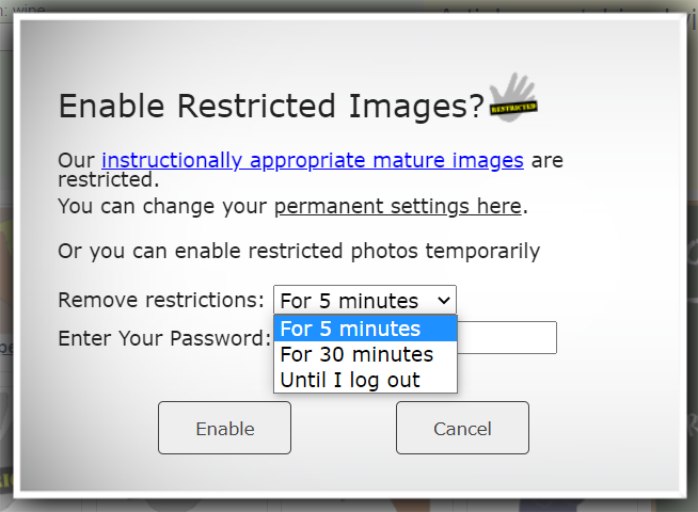Dismiss dialog with the Cancel button
The image size is (698, 512).
point(463,428)
